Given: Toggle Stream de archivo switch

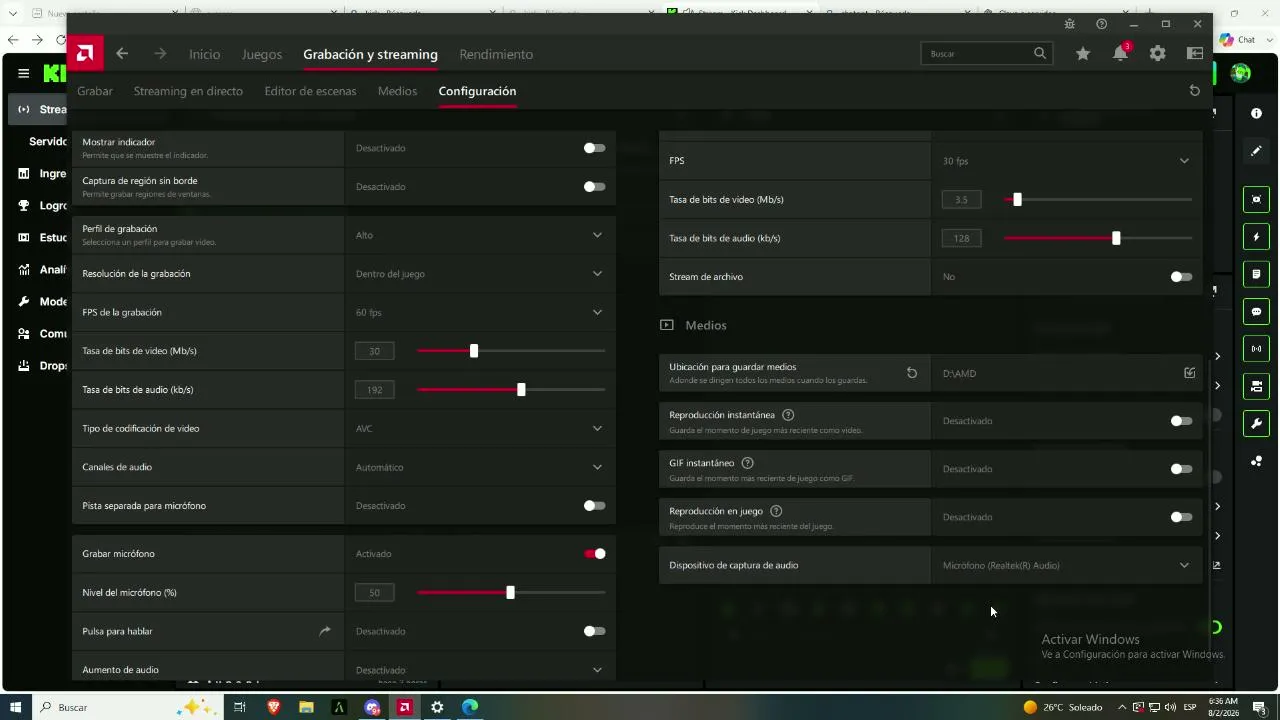Looking at the screenshot, I should point(1181,277).
